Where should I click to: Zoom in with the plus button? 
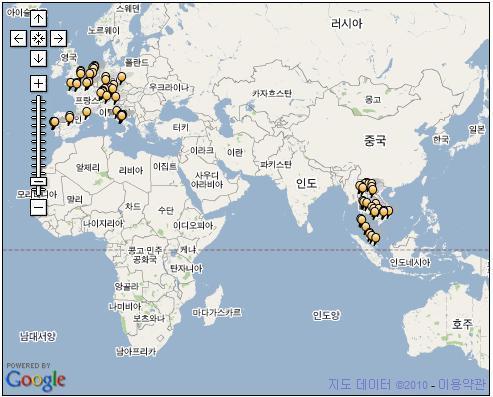[38, 83]
